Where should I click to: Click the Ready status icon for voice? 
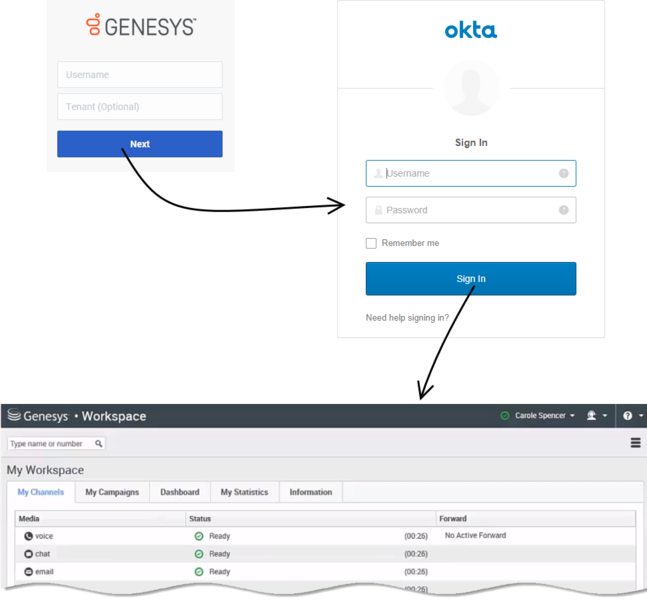pyautogui.click(x=199, y=536)
